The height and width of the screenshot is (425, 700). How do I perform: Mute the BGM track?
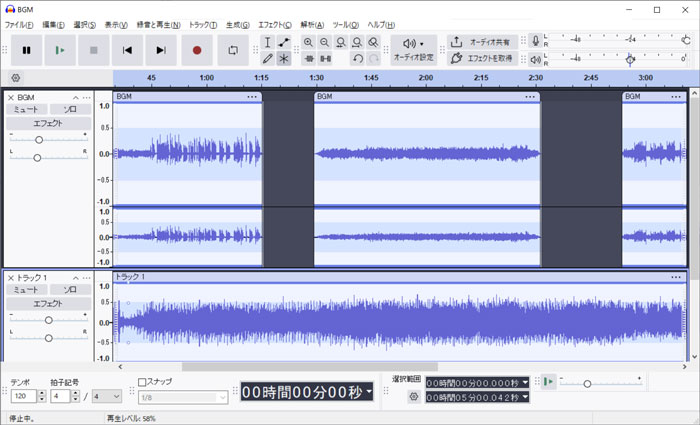(x=26, y=109)
